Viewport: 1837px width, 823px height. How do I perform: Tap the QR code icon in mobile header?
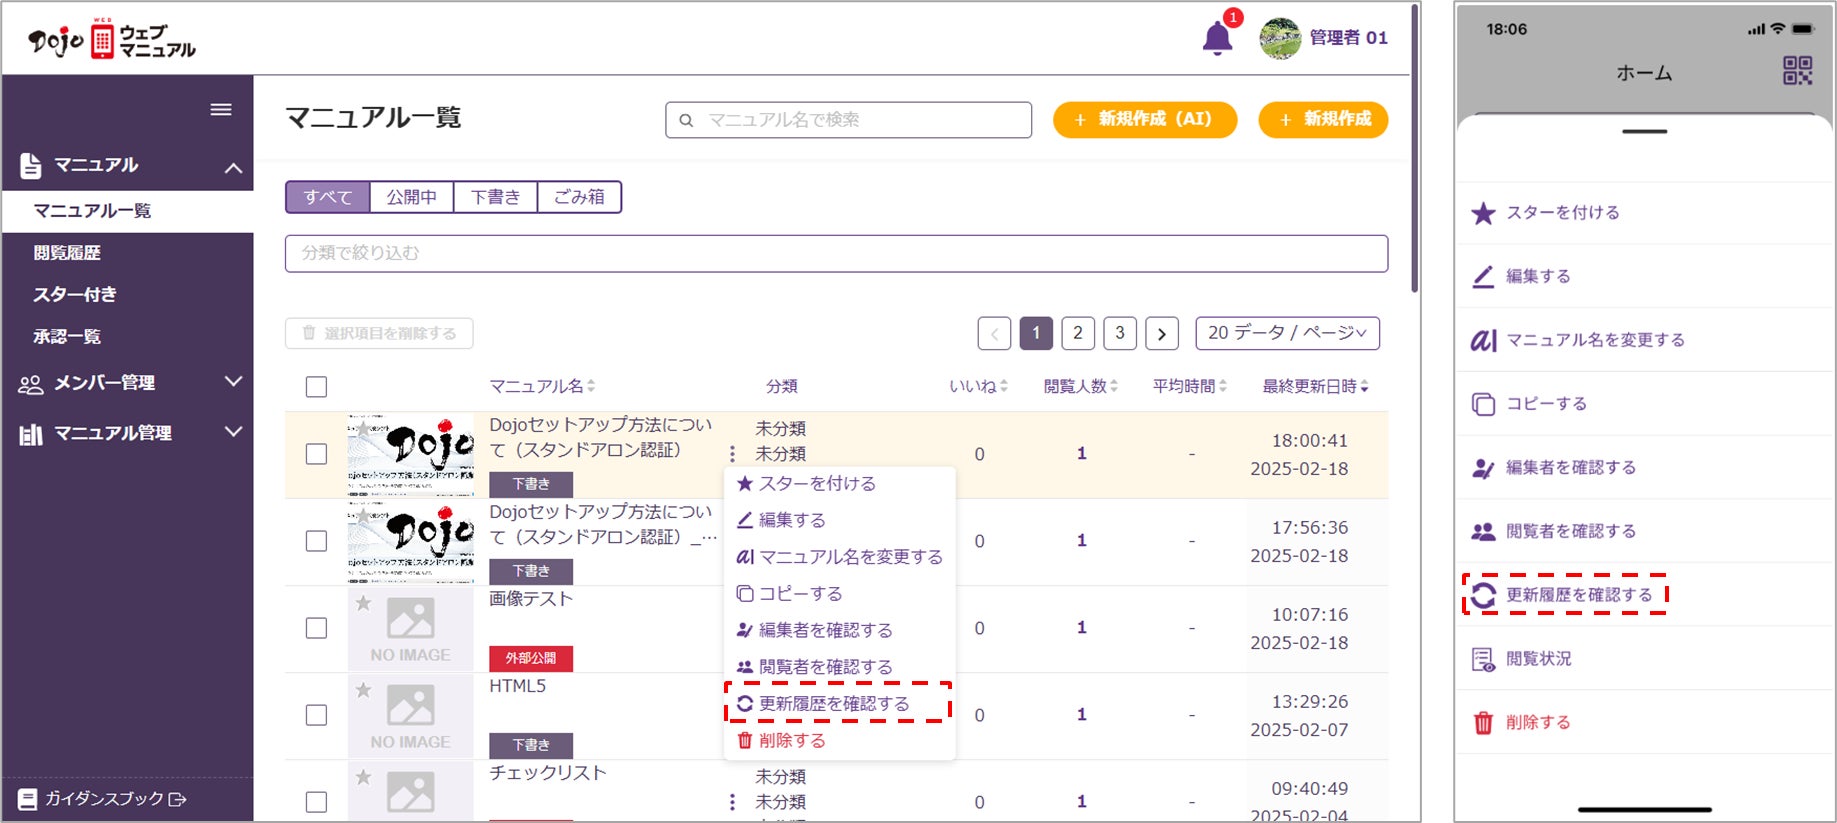click(1797, 70)
